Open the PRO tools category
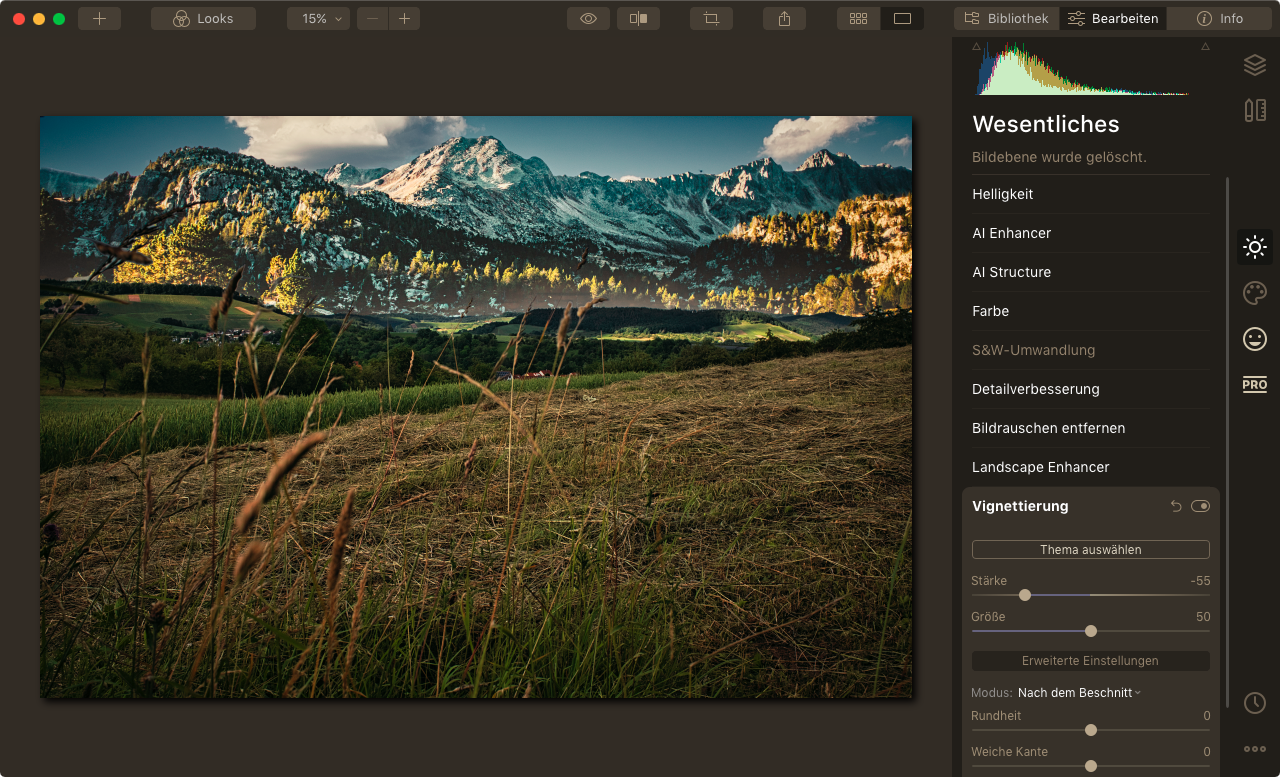 pos(1254,385)
